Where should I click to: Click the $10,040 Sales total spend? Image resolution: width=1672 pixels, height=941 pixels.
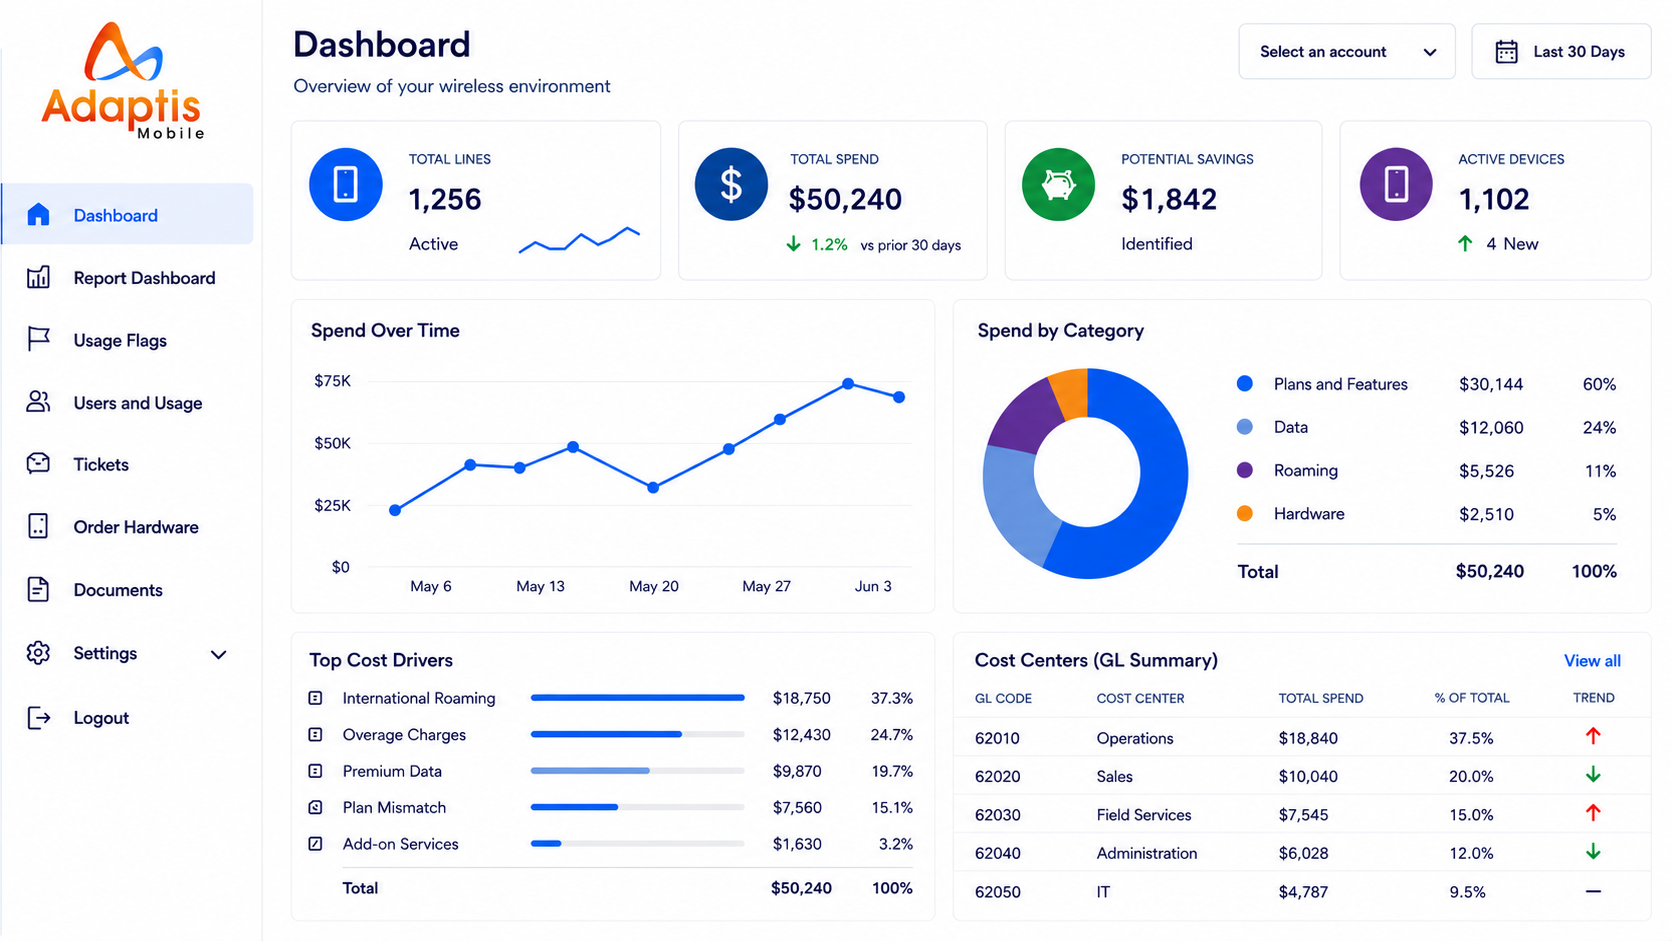pos(1308,777)
